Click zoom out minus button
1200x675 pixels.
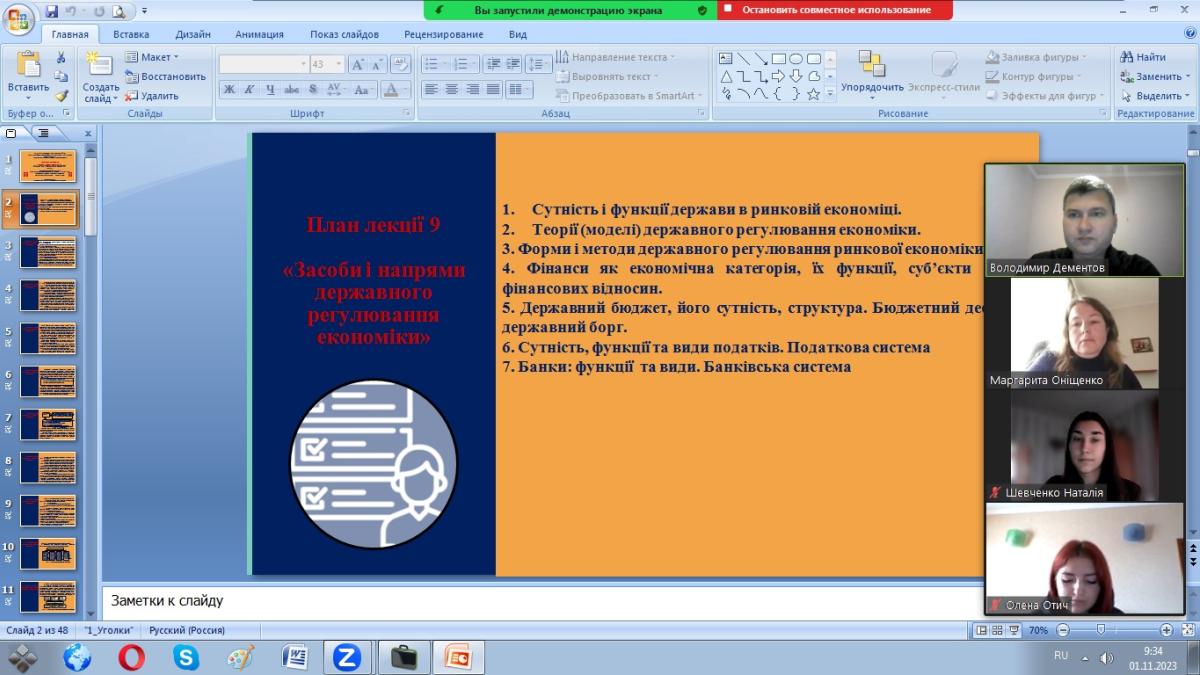coord(1063,630)
